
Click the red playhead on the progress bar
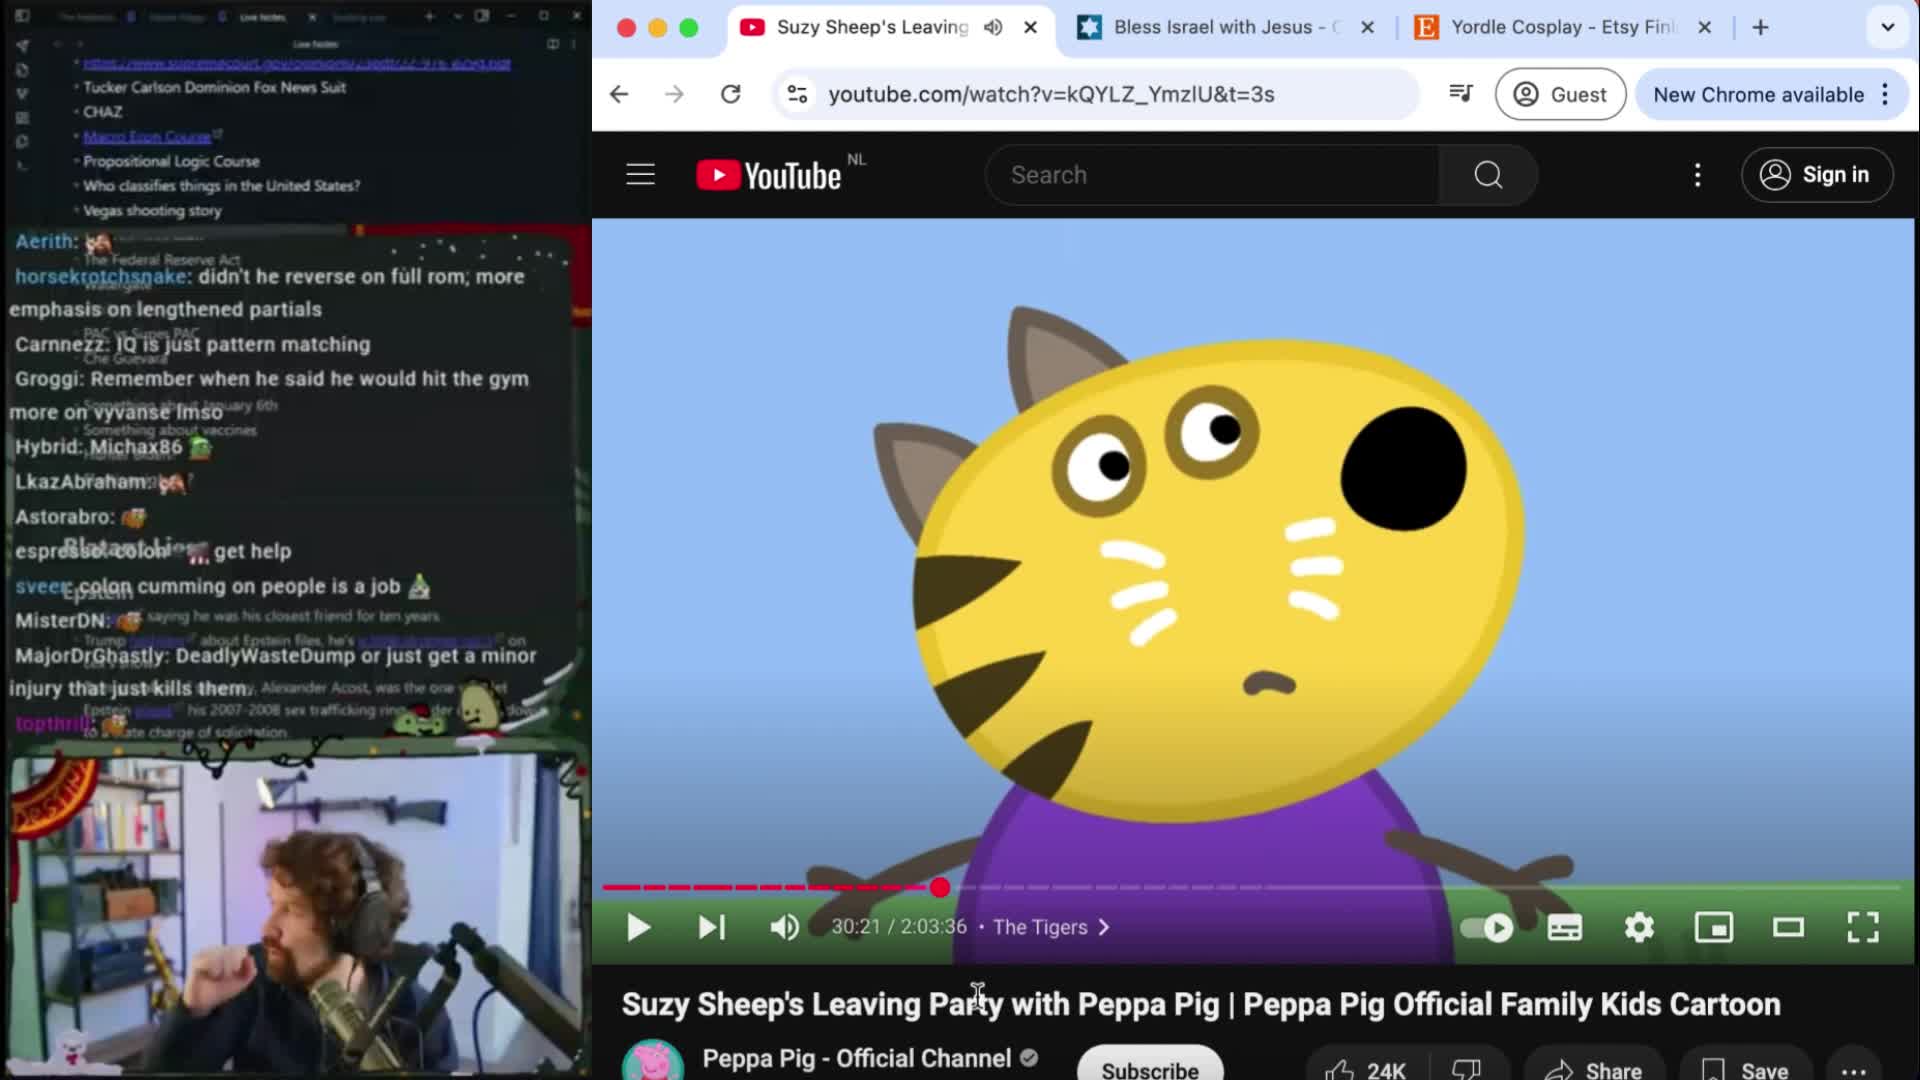point(939,887)
